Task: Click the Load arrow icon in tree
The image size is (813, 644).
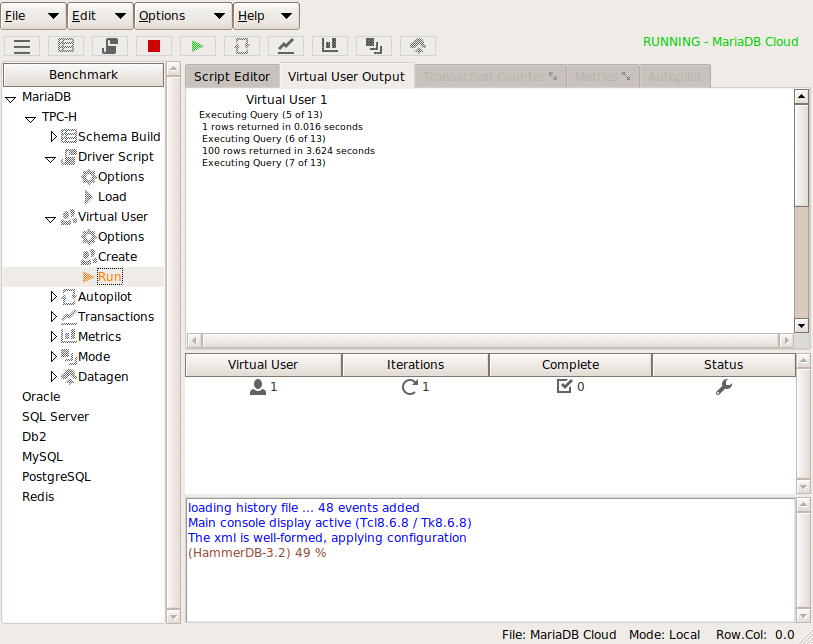Action: click(89, 197)
